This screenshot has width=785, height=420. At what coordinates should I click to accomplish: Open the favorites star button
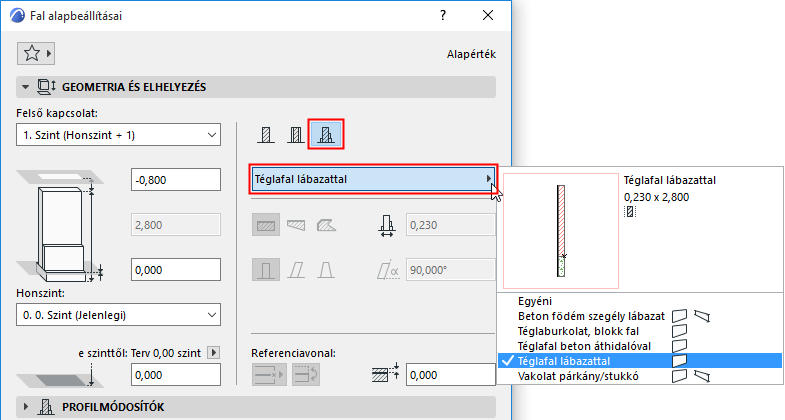[x=36, y=53]
